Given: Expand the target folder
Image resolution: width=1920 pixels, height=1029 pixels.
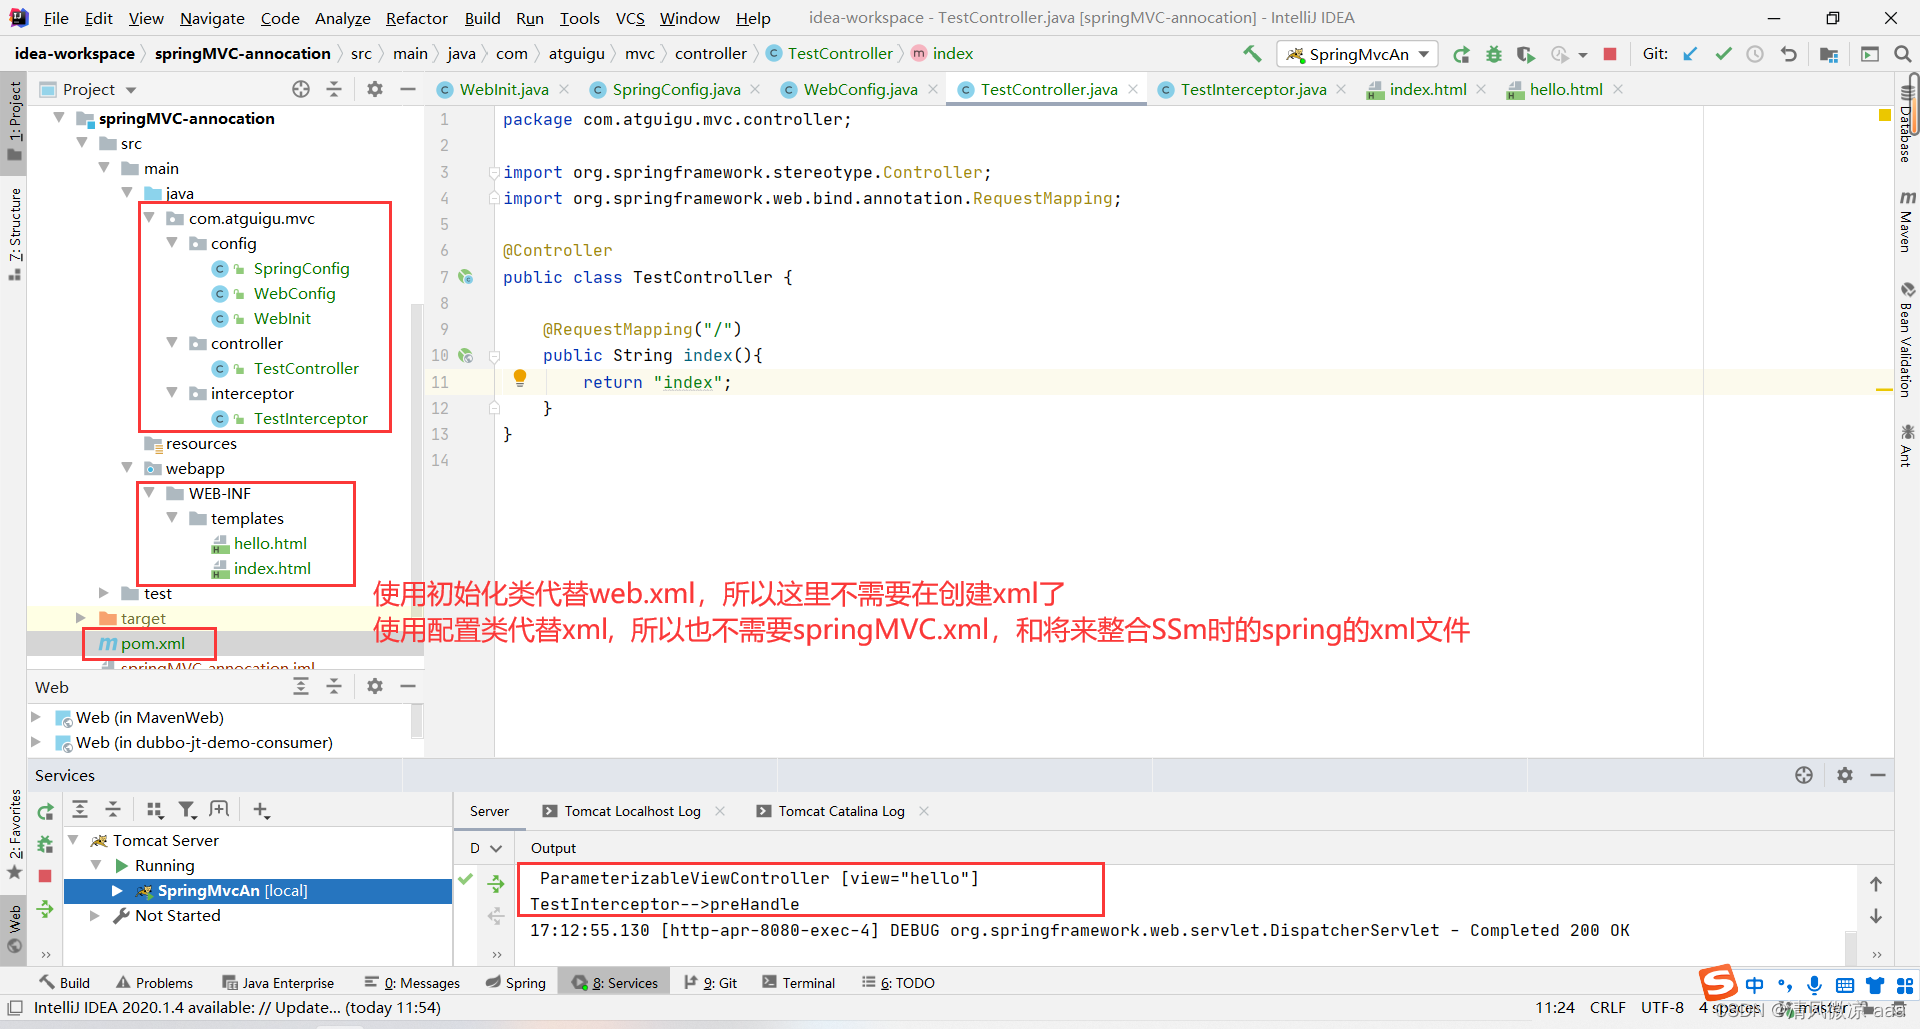Looking at the screenshot, I should pos(81,618).
